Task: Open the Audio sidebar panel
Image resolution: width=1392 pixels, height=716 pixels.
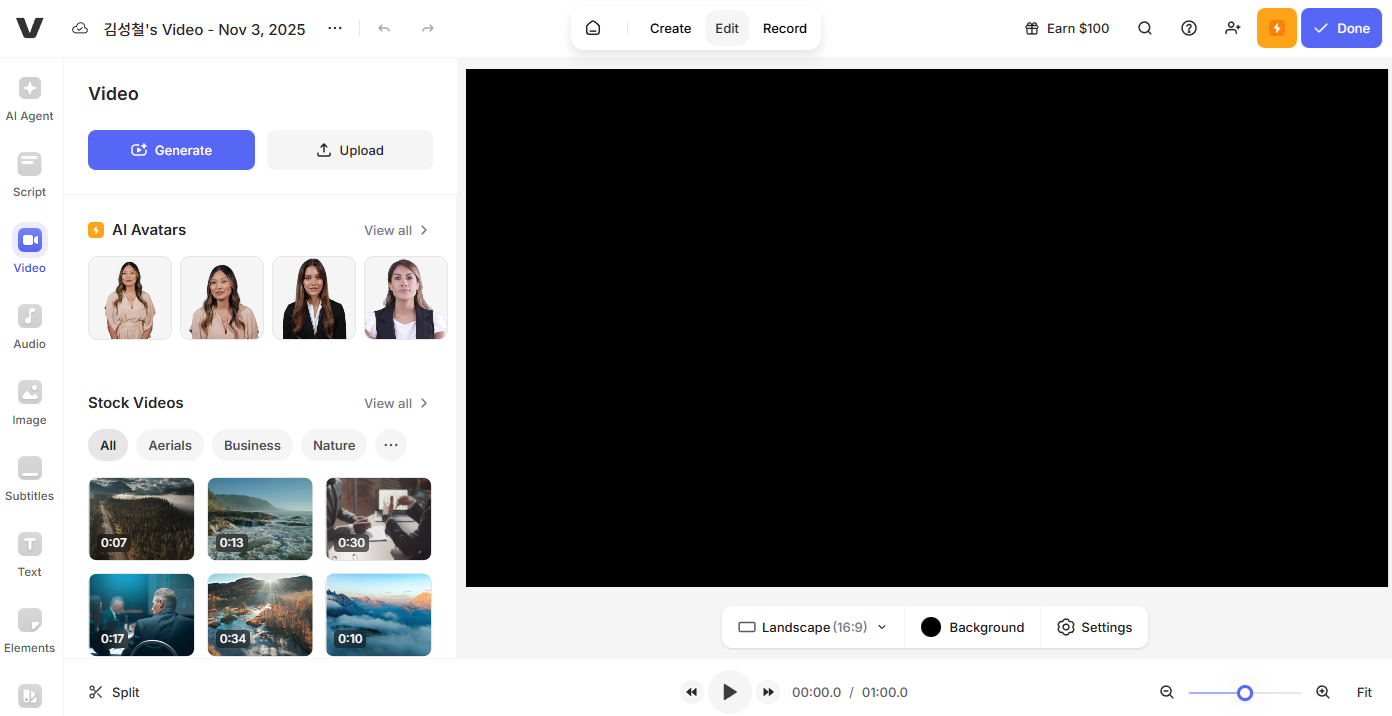Action: point(30,327)
